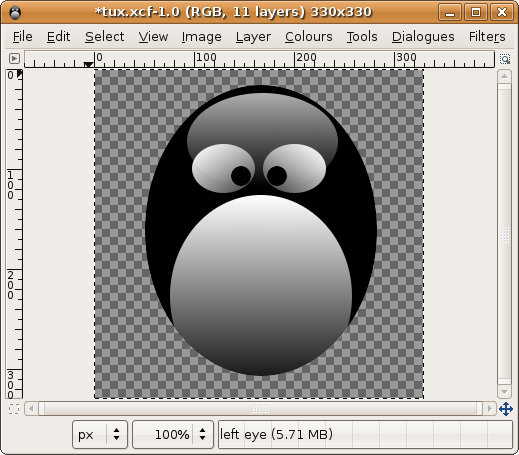Click the image menu arrow button left of the horizontal ruler
This screenshot has width=519, height=455.
coord(14,59)
